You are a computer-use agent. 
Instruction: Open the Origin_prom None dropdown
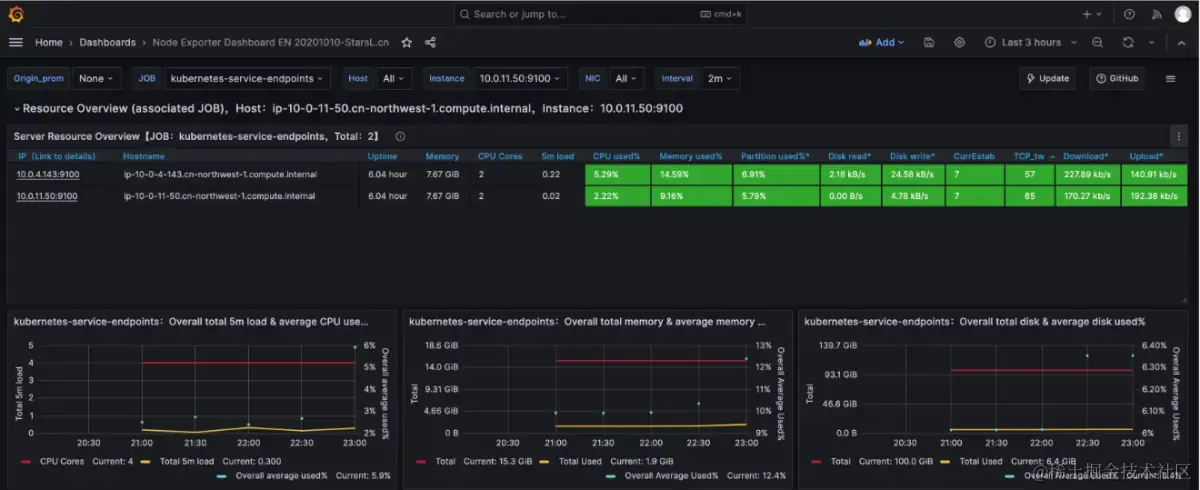tap(96, 78)
